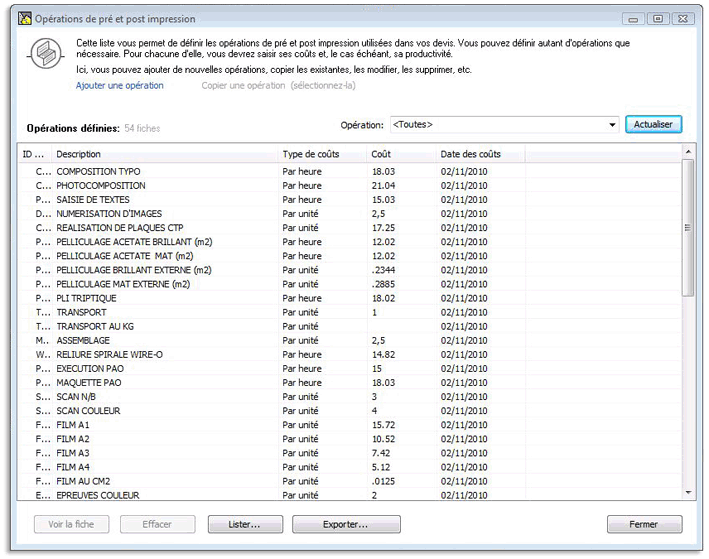Minimize the operations window
The height and width of the screenshot is (559, 709).
pos(633,19)
